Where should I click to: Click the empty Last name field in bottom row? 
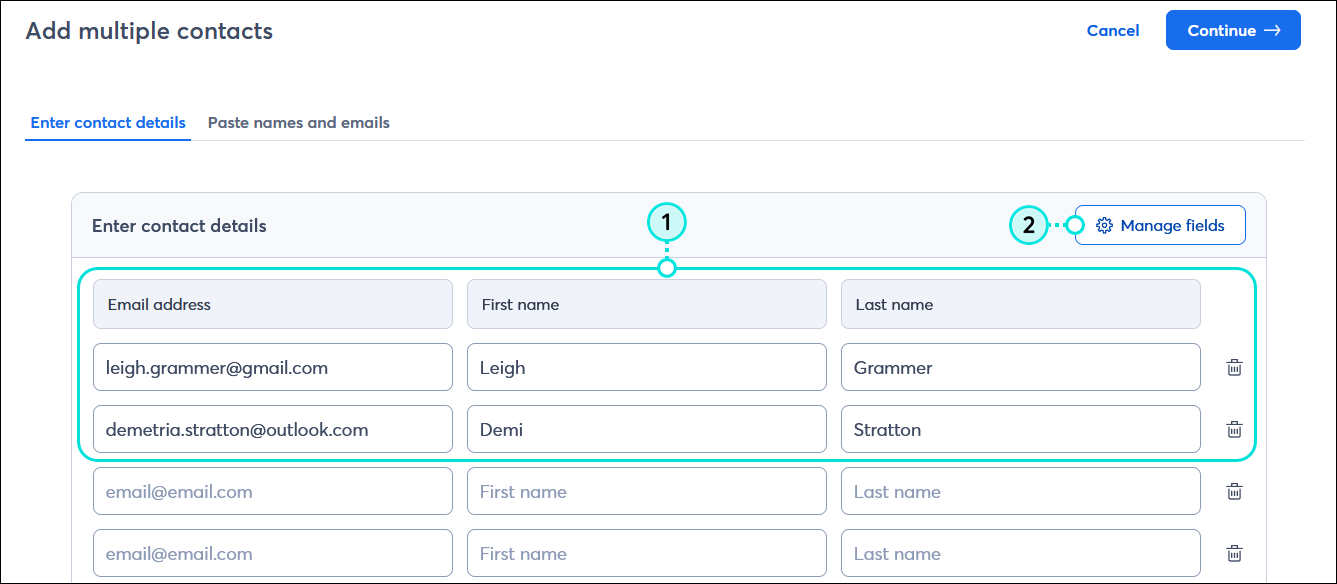pos(1021,554)
